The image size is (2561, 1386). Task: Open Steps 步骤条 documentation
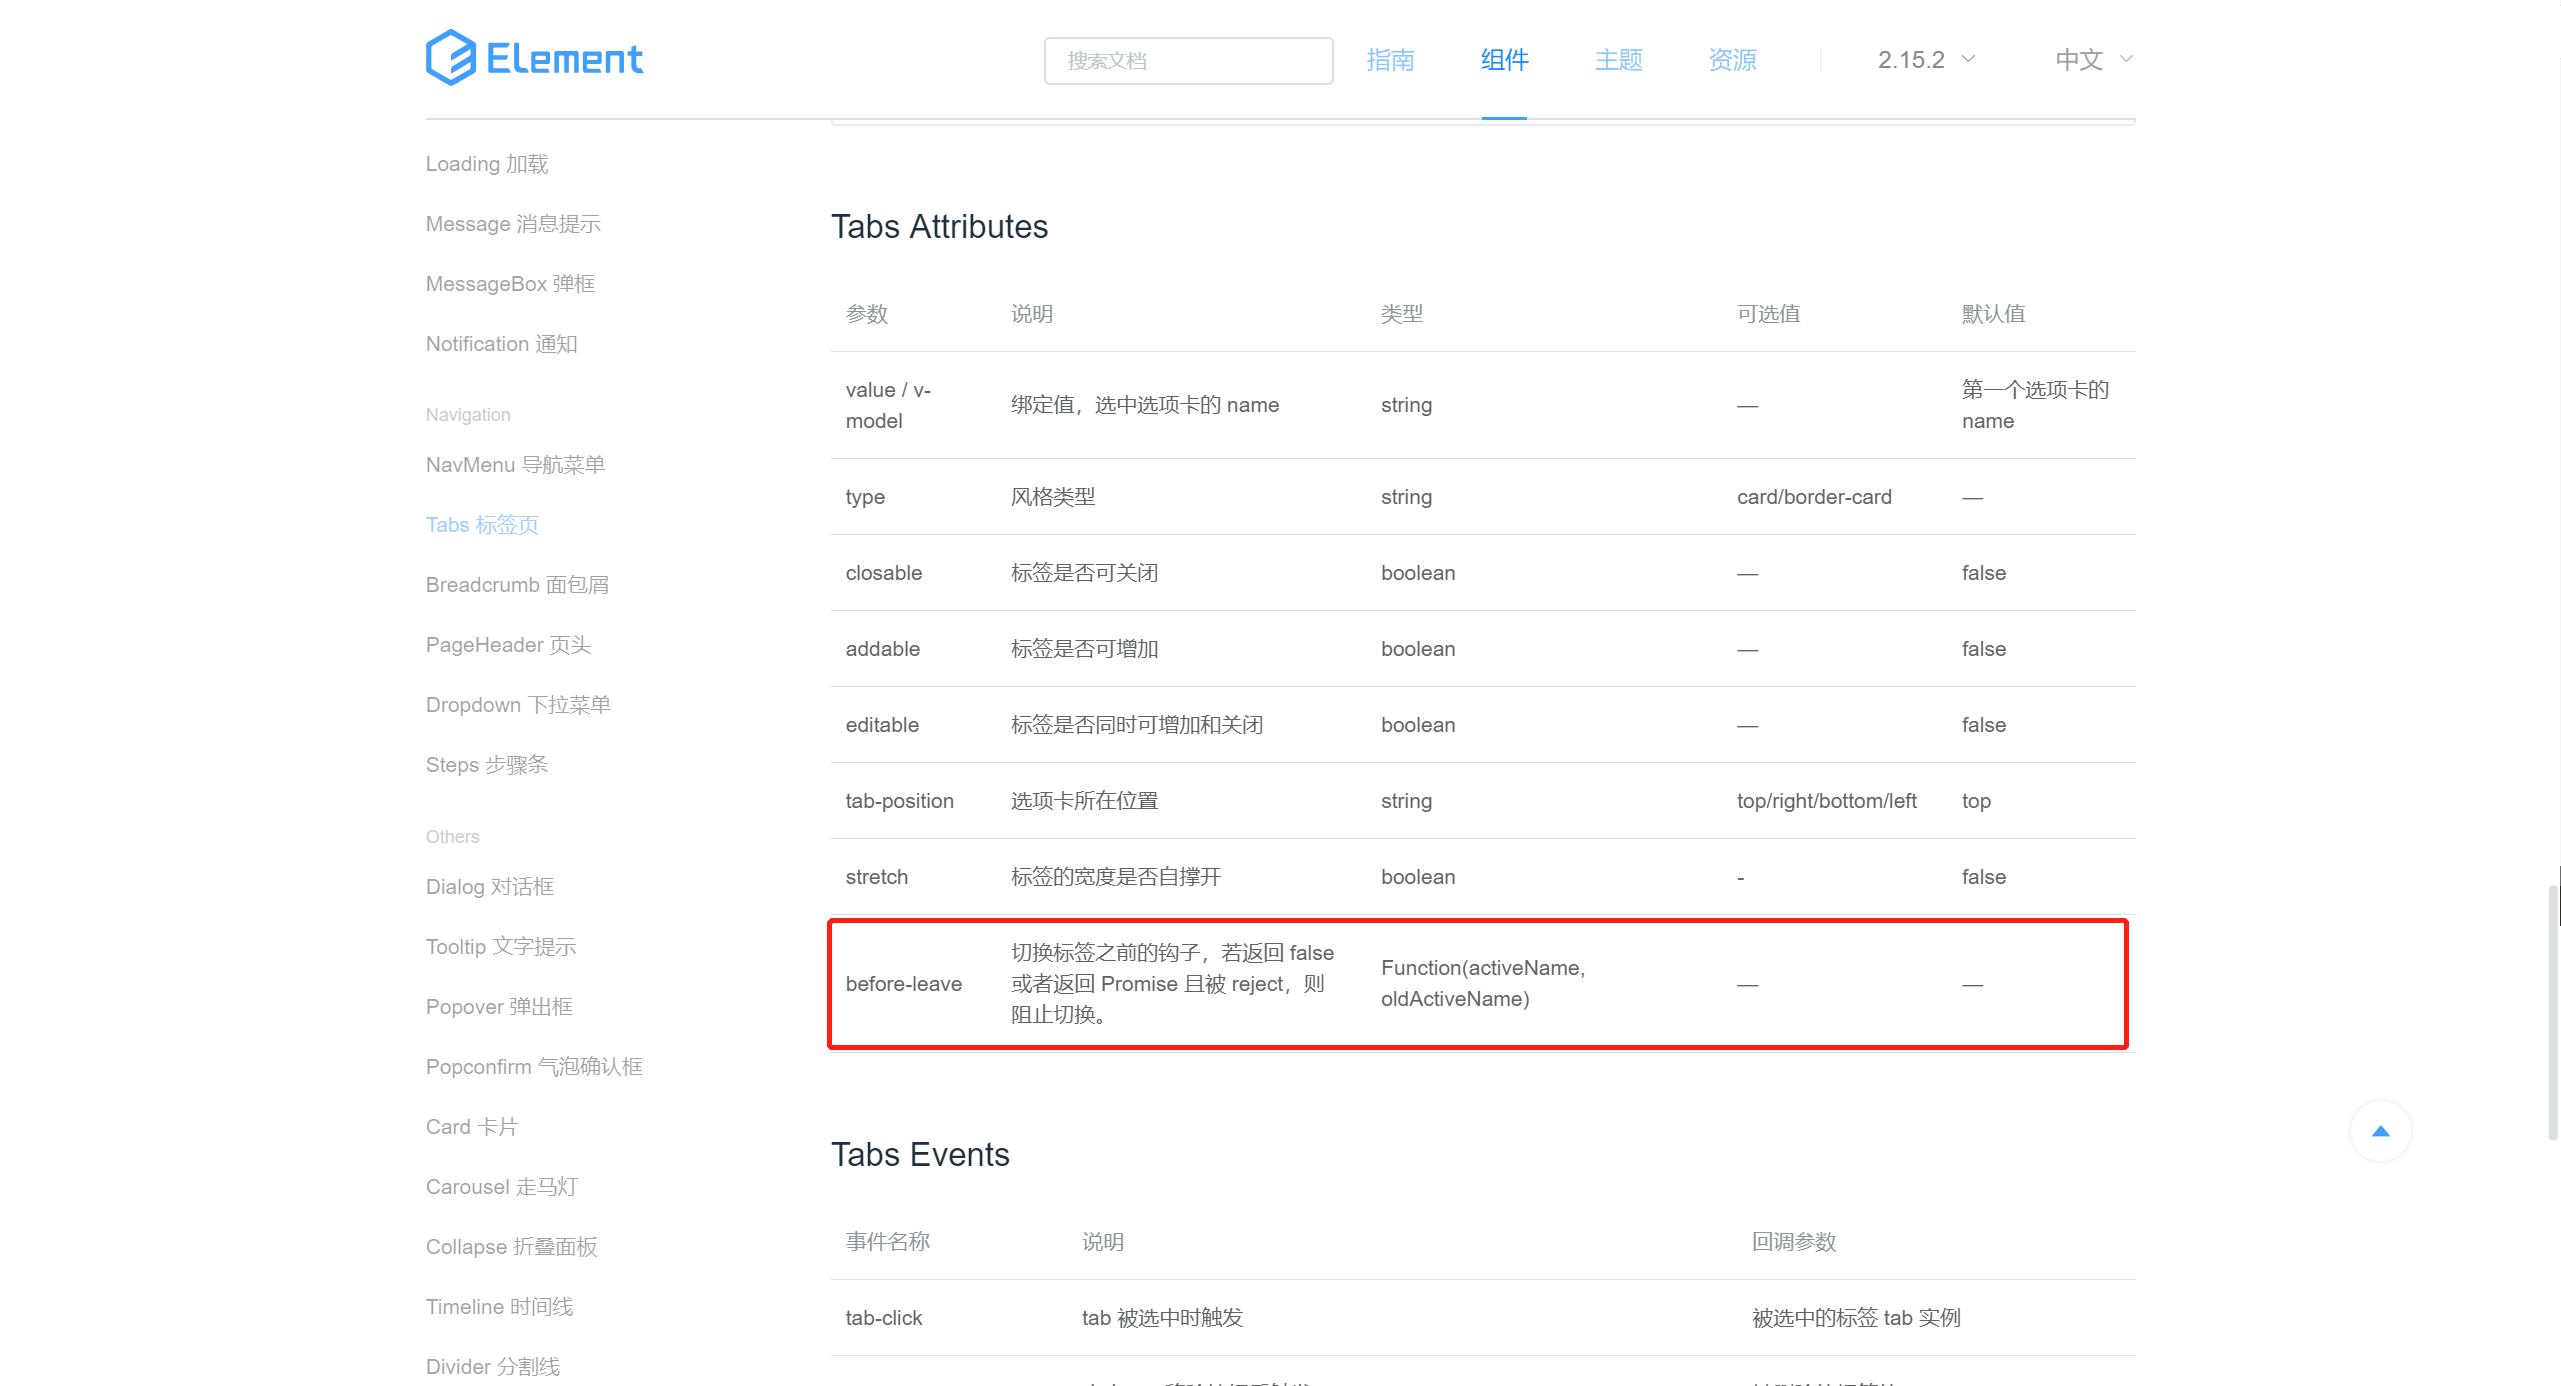click(x=486, y=764)
